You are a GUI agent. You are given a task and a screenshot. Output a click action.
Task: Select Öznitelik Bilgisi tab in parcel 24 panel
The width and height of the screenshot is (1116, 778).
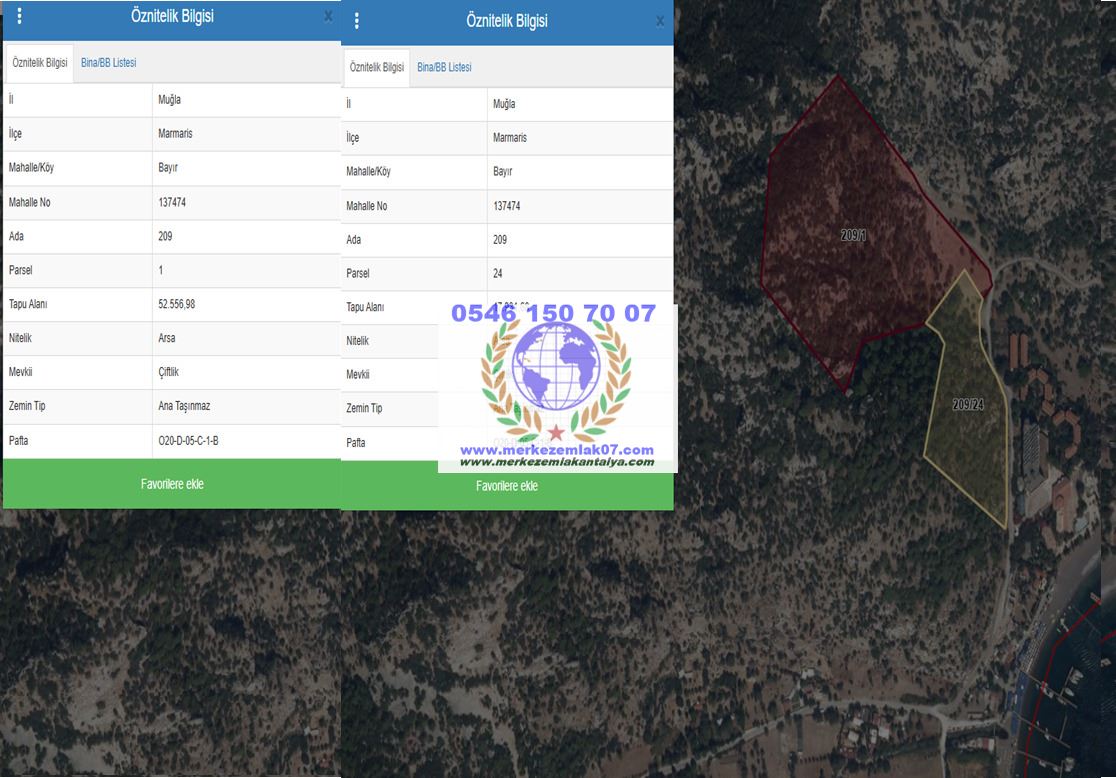[377, 68]
